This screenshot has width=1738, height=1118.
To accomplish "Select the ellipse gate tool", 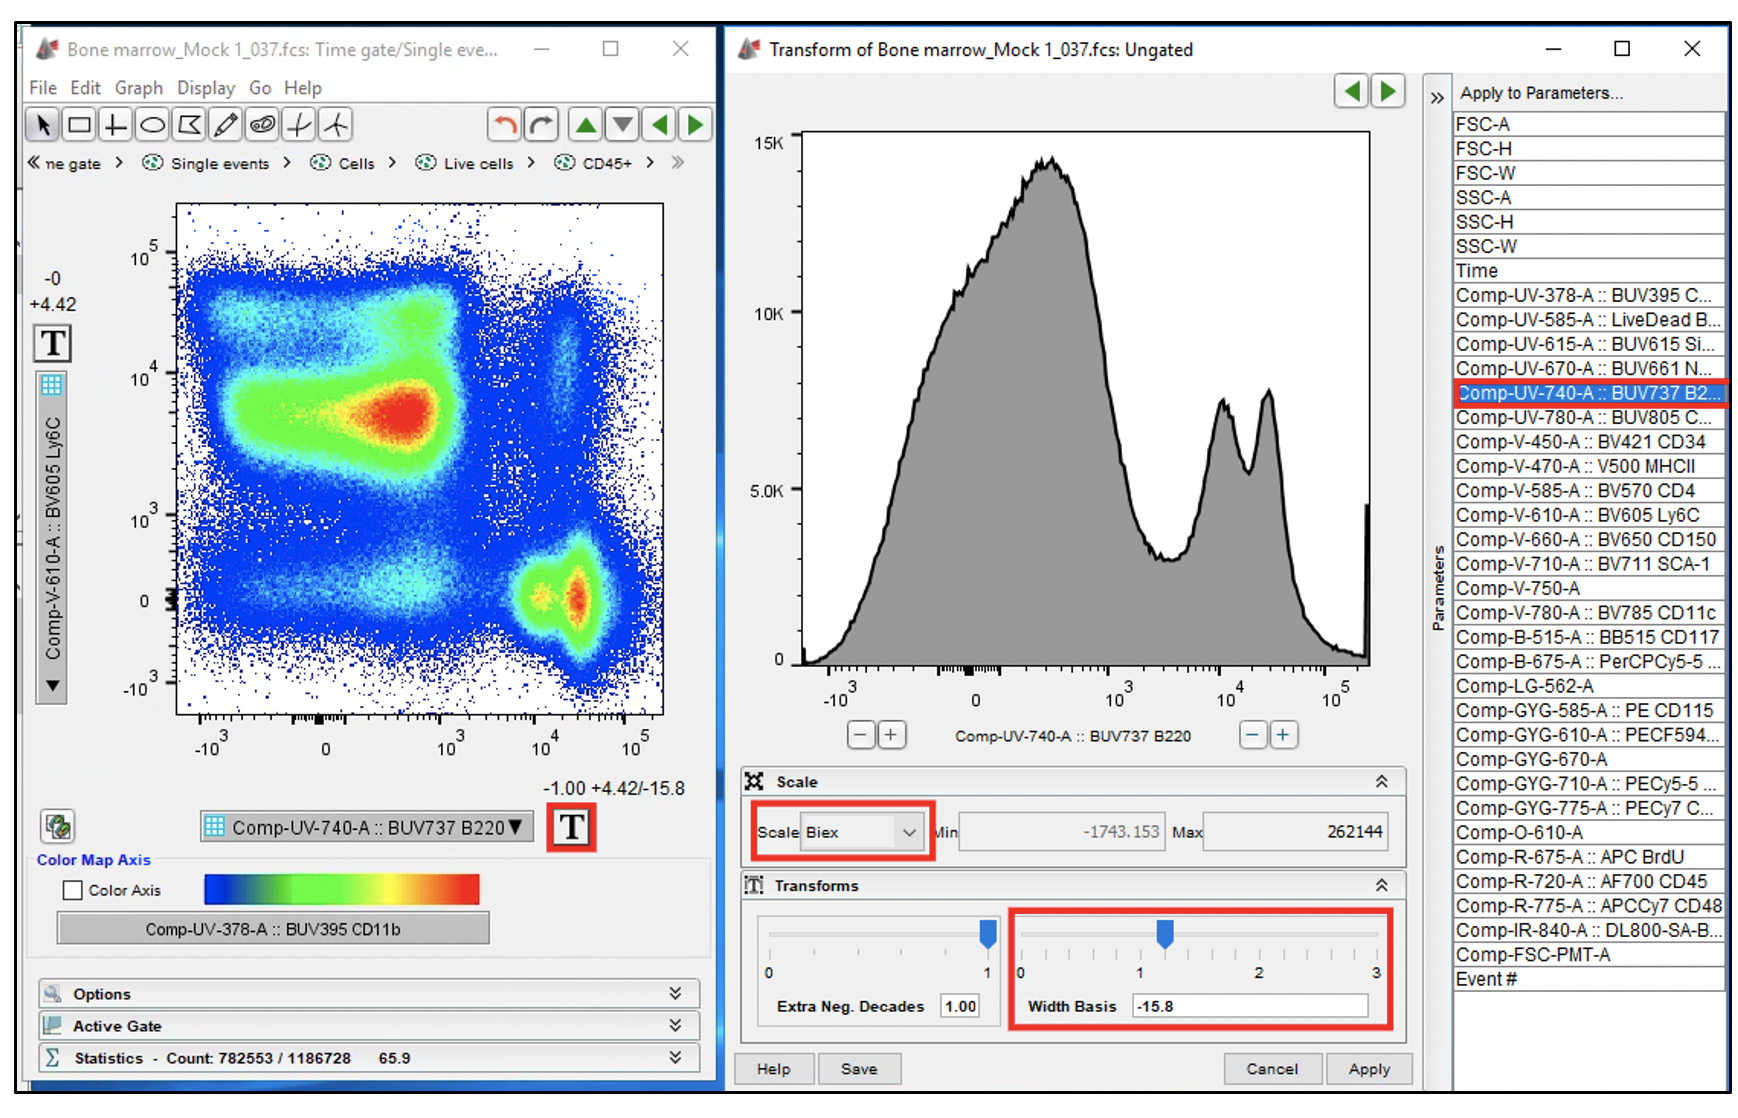I will tap(152, 125).
